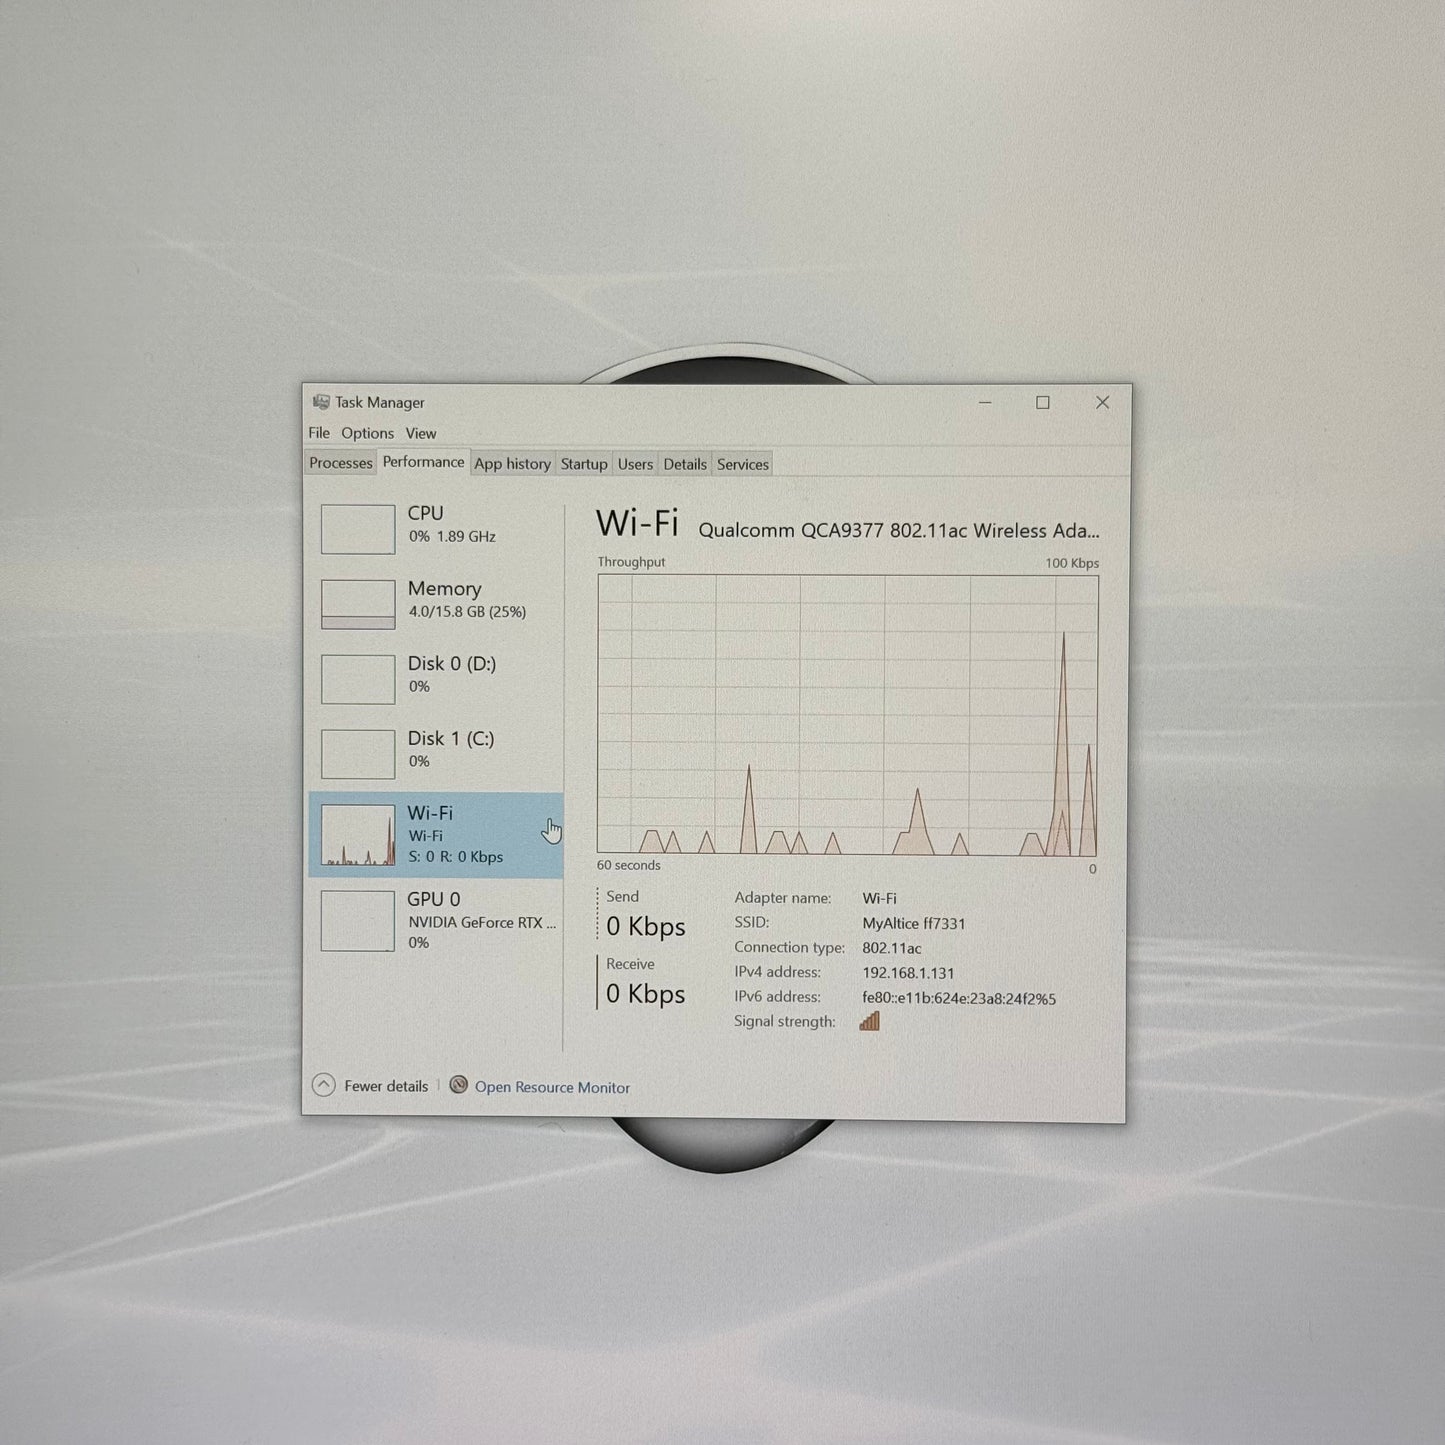Viewport: 1445px width, 1445px height.
Task: Open Disk 0 (D:) performance entry
Action: point(436,679)
